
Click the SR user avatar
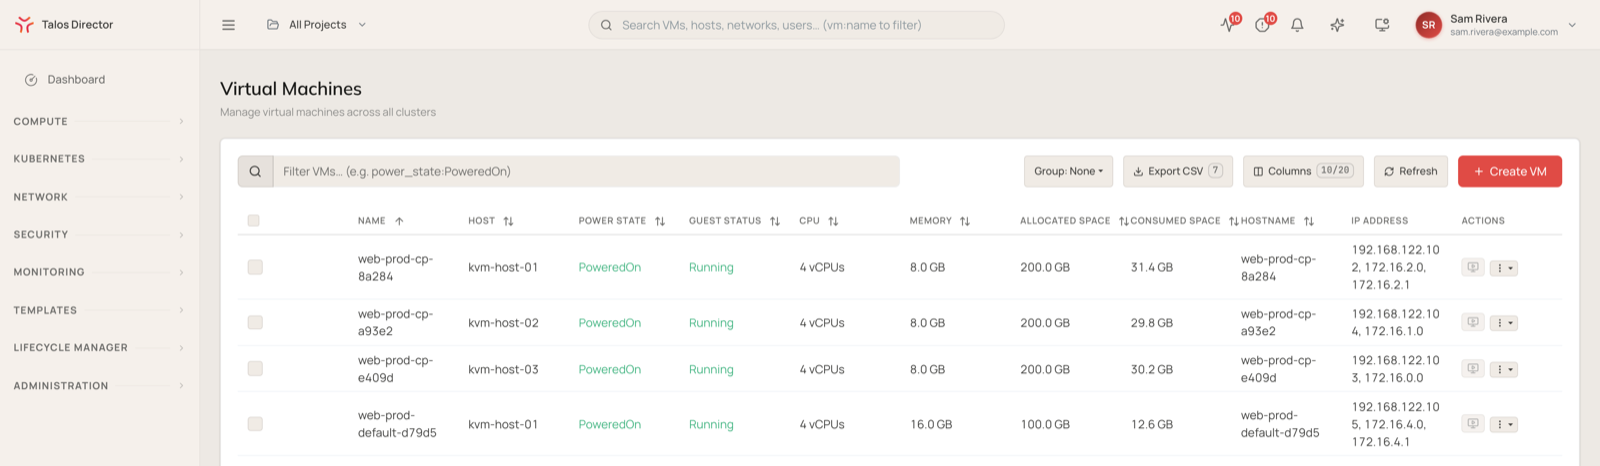pos(1428,25)
